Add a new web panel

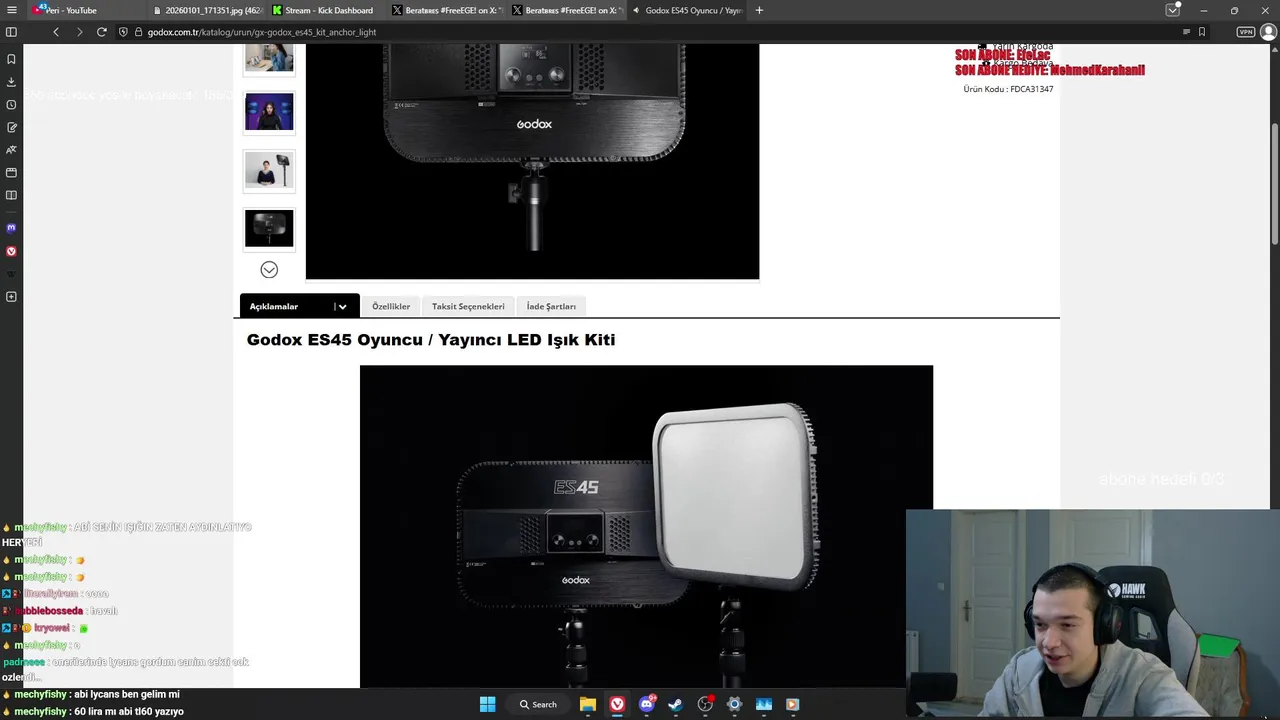pyautogui.click(x=11, y=297)
